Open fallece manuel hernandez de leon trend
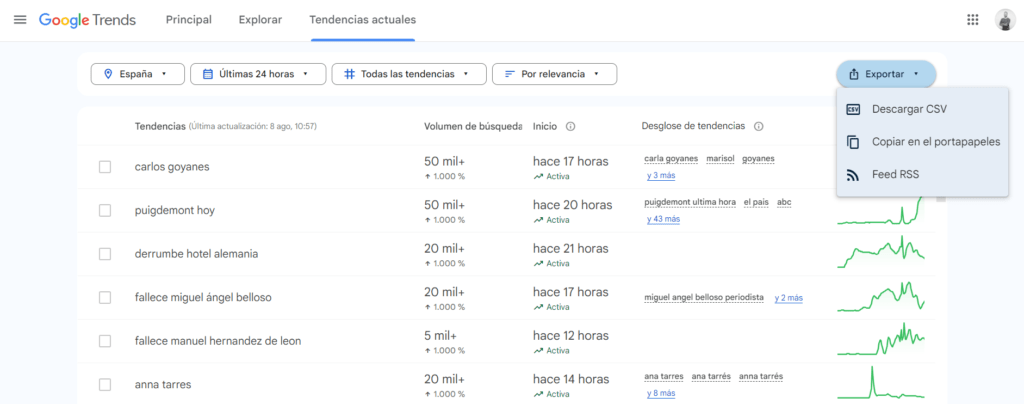 click(217, 341)
